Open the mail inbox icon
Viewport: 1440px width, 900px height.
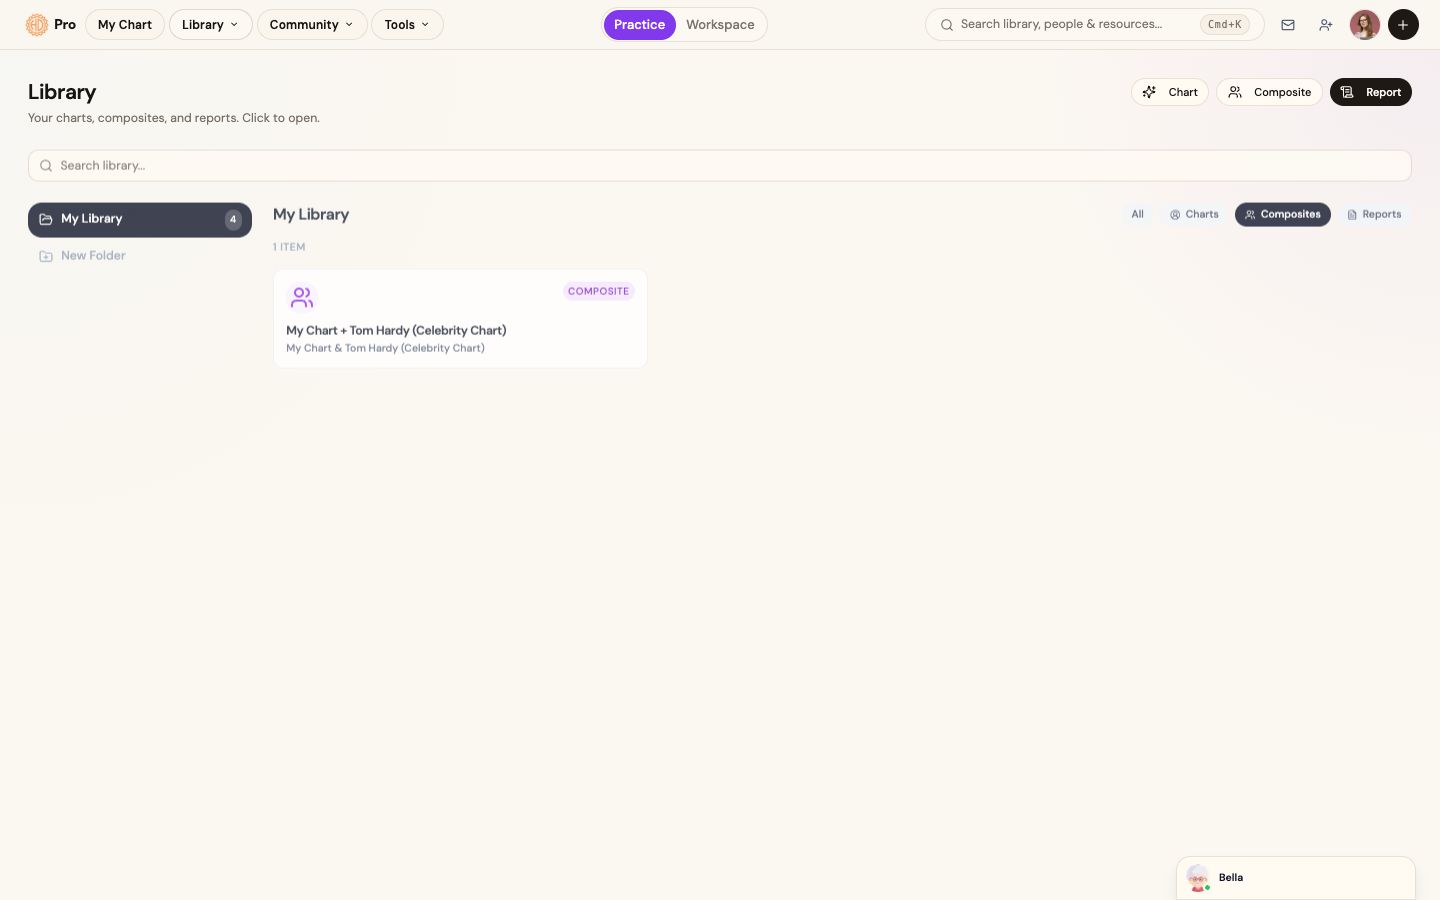[x=1288, y=25]
